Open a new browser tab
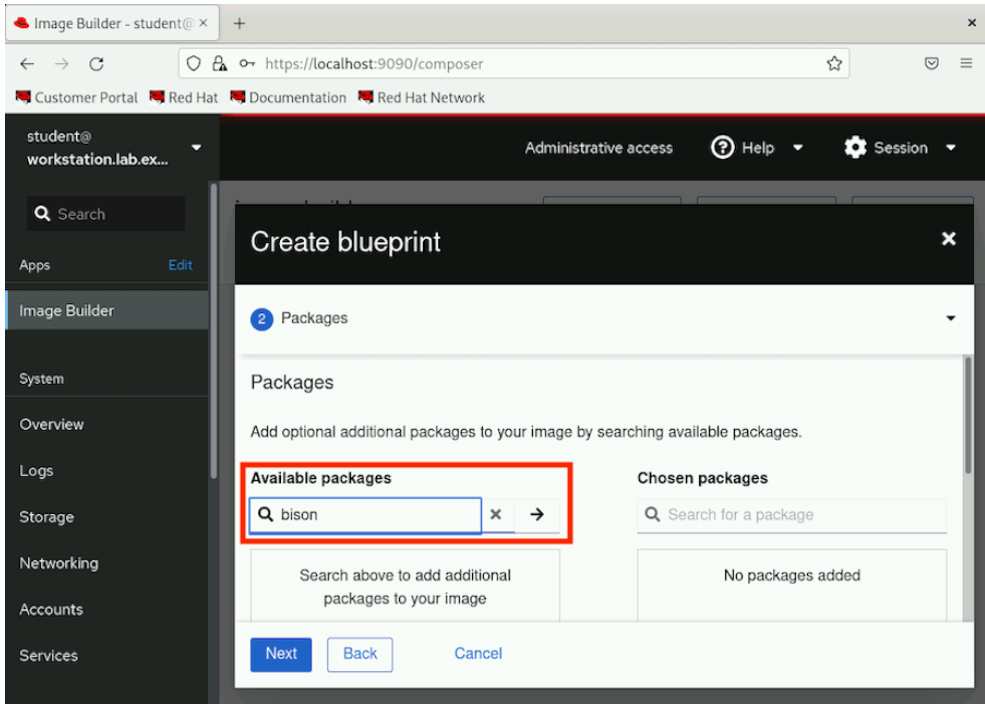The height and width of the screenshot is (708, 985). [x=239, y=24]
